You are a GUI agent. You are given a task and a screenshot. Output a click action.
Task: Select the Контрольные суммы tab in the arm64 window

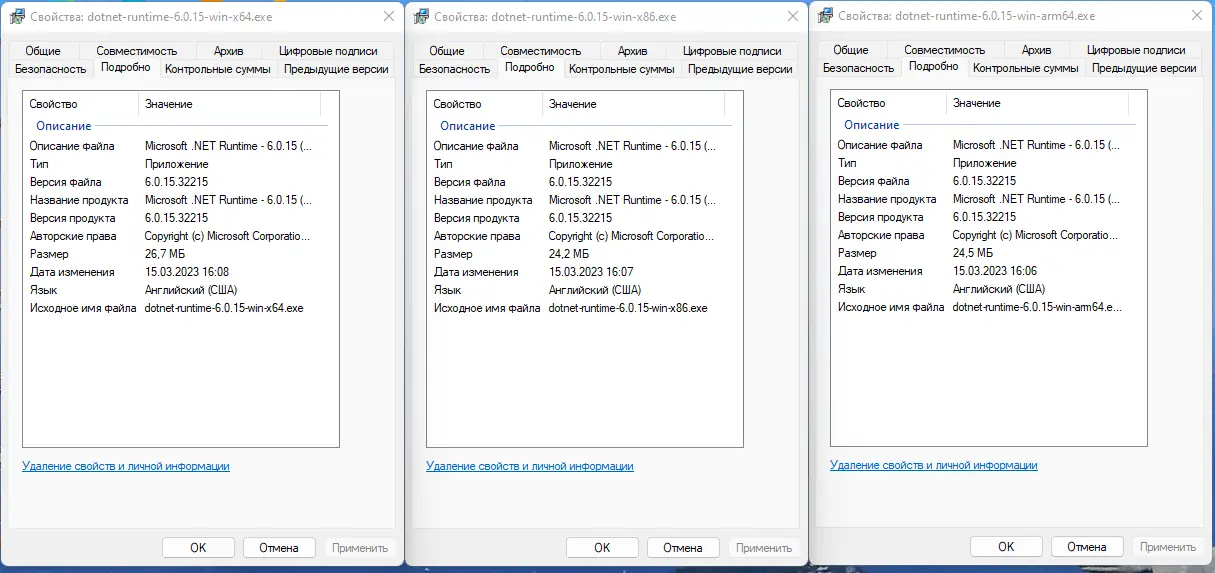[1025, 68]
